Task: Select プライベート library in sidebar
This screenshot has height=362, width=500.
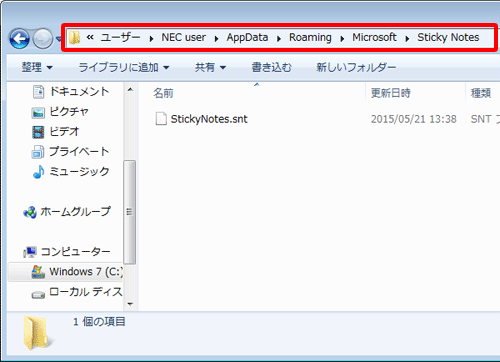Action: (79, 152)
